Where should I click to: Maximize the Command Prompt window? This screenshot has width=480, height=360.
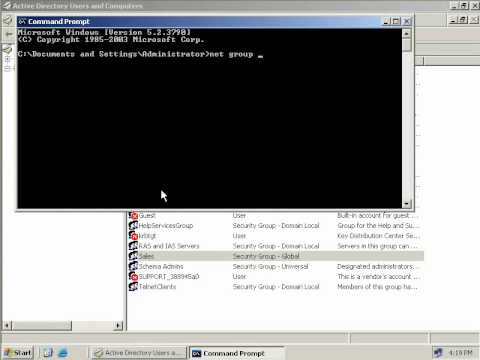point(396,21)
